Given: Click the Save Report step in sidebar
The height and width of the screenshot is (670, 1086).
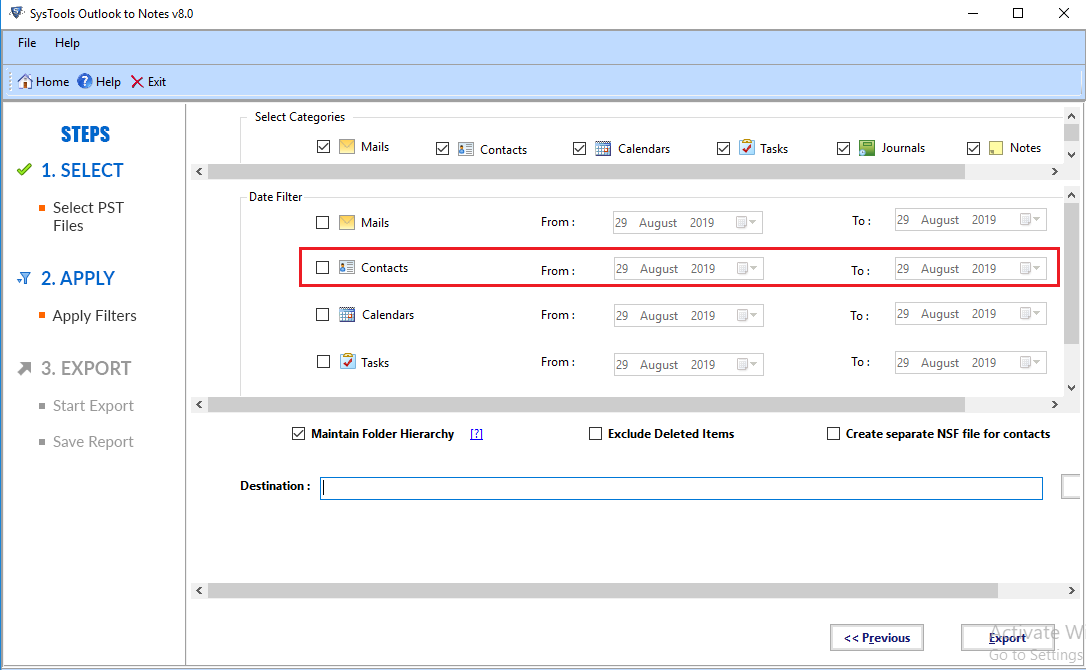Looking at the screenshot, I should click(94, 442).
